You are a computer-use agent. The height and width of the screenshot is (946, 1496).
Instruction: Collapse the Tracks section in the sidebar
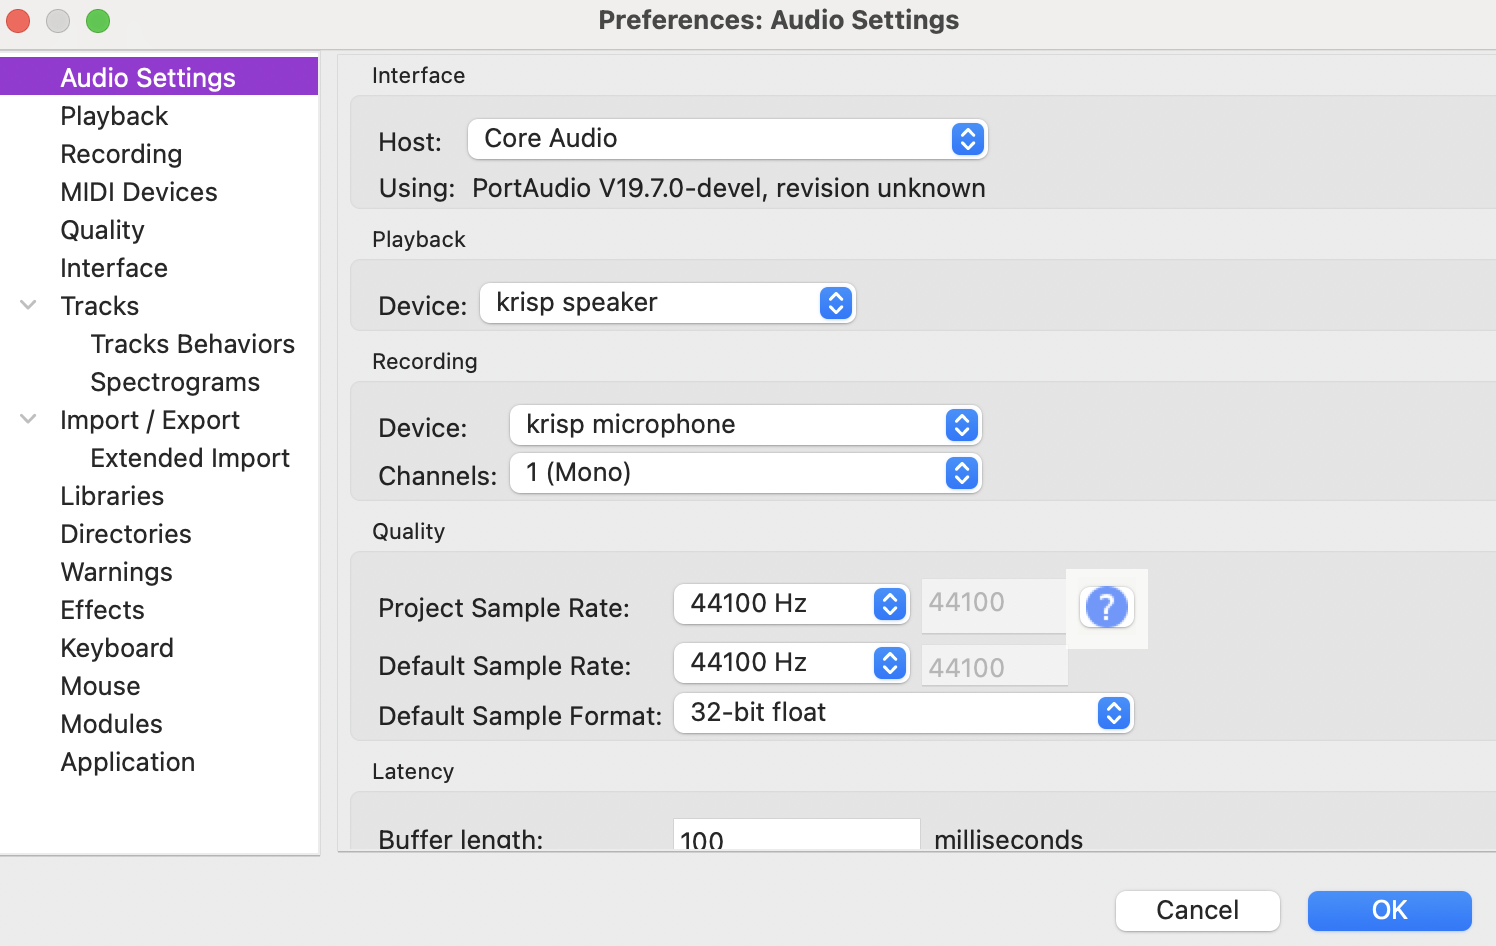[27, 305]
